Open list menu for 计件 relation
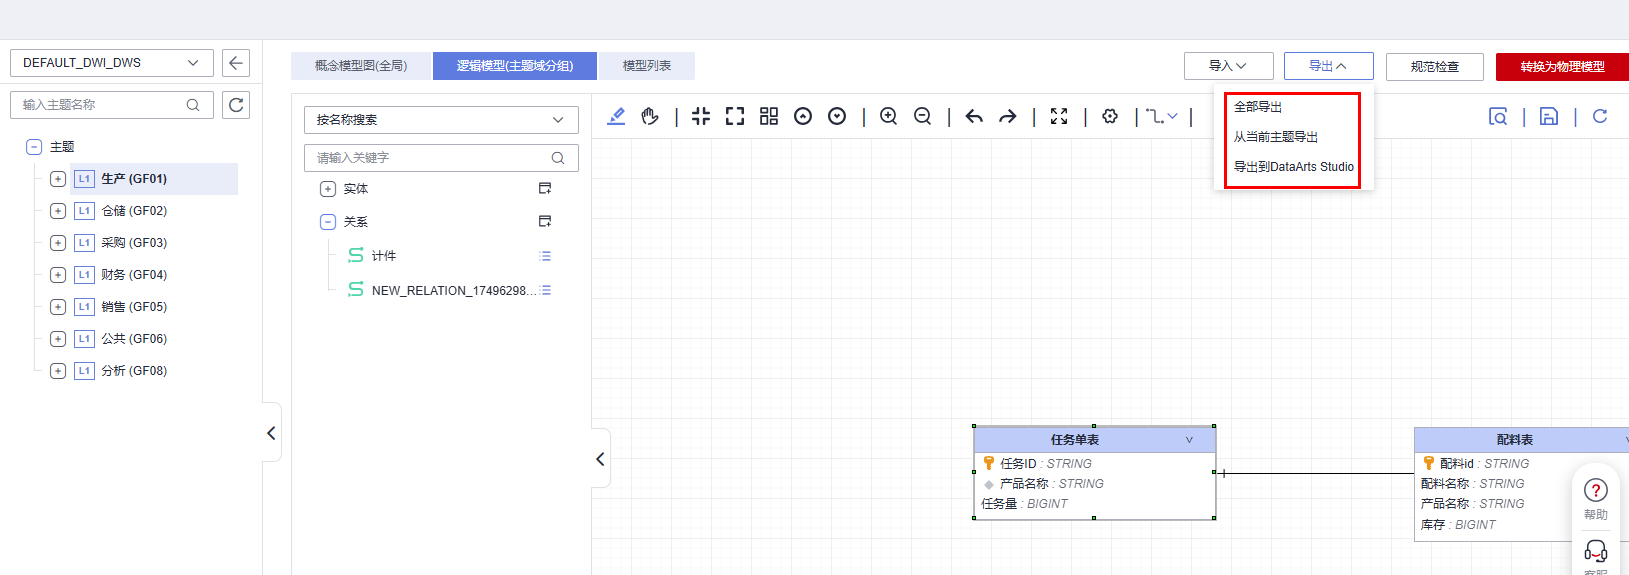The image size is (1629, 575). pos(545,256)
